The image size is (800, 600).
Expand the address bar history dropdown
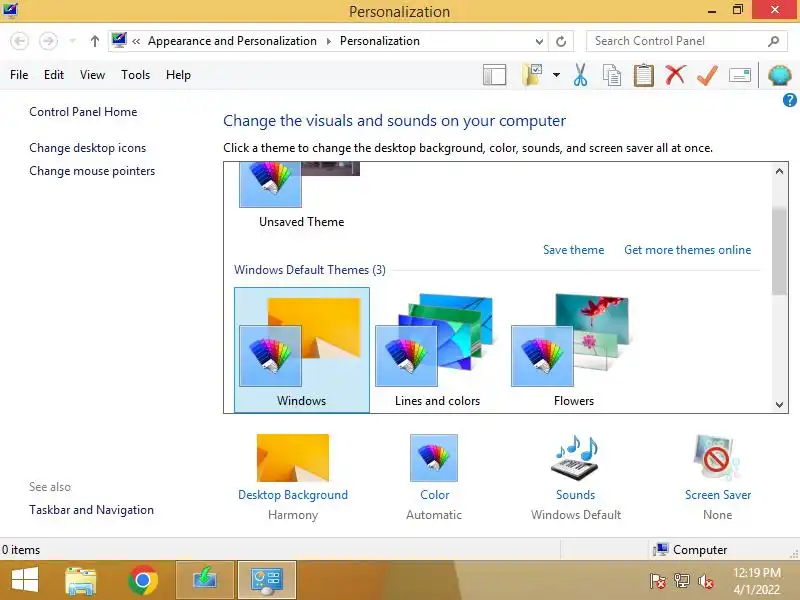click(539, 41)
